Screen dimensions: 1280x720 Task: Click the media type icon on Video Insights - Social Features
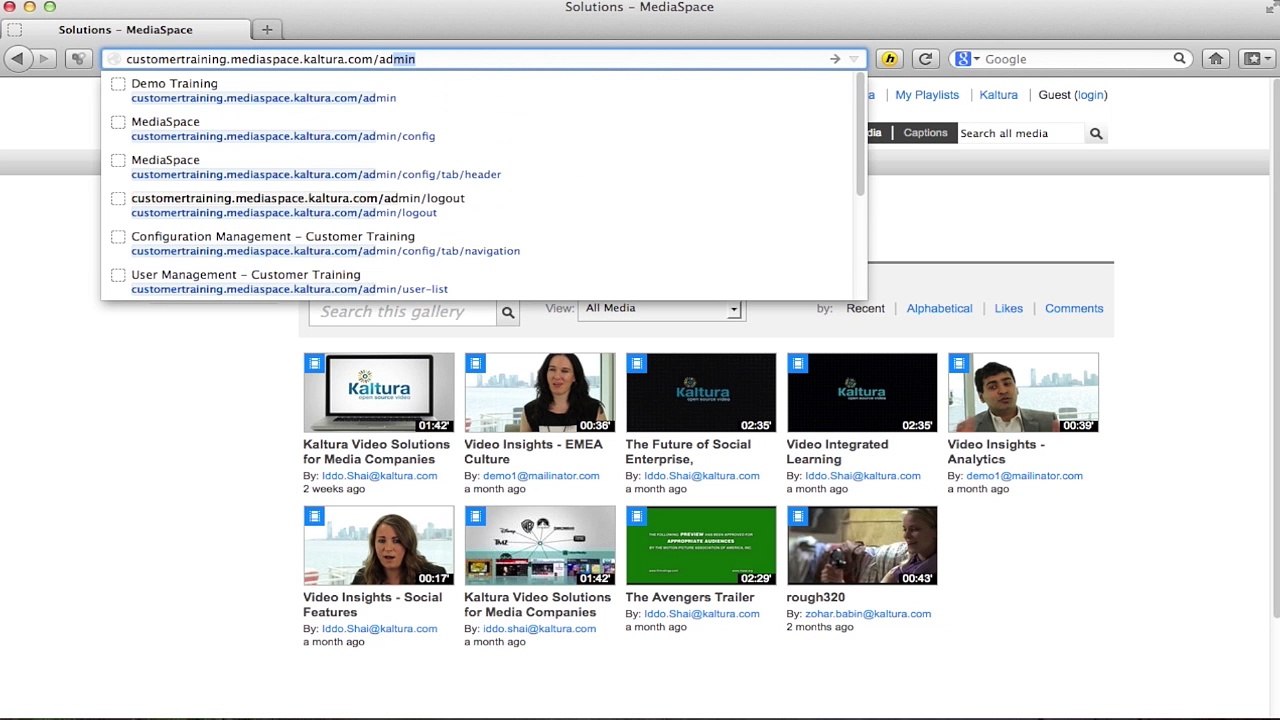click(314, 516)
